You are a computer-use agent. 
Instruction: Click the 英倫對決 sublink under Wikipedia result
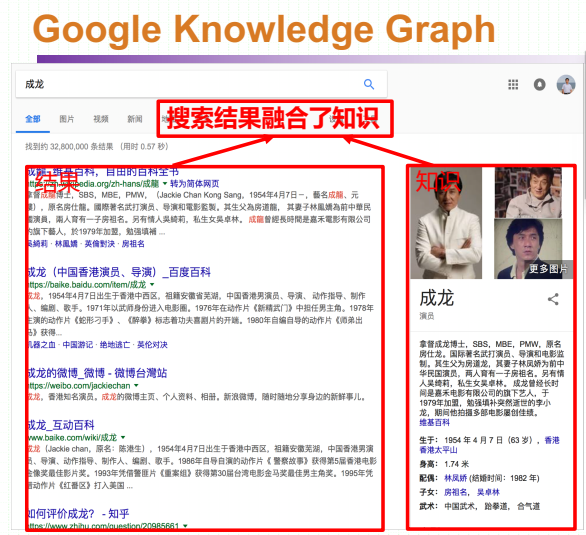click(99, 244)
